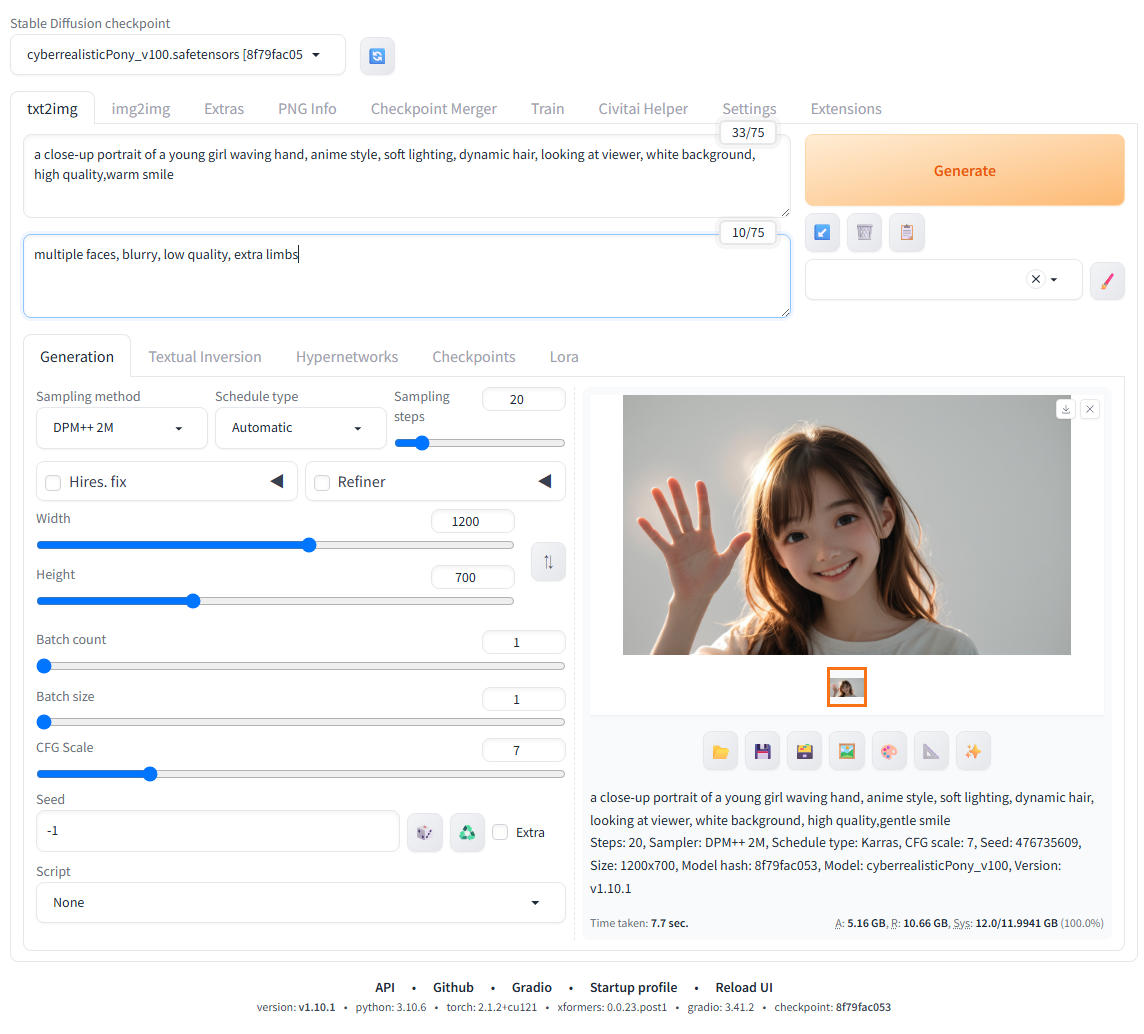The width and height of the screenshot is (1144, 1034).
Task: Tick the Extra seed checkbox
Action: coord(500,832)
